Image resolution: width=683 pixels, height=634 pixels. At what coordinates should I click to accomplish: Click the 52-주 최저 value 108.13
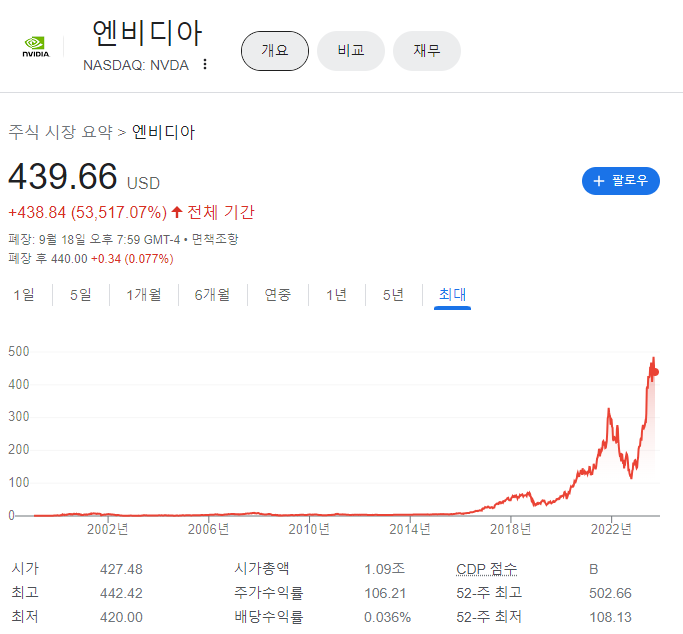pyautogui.click(x=610, y=617)
